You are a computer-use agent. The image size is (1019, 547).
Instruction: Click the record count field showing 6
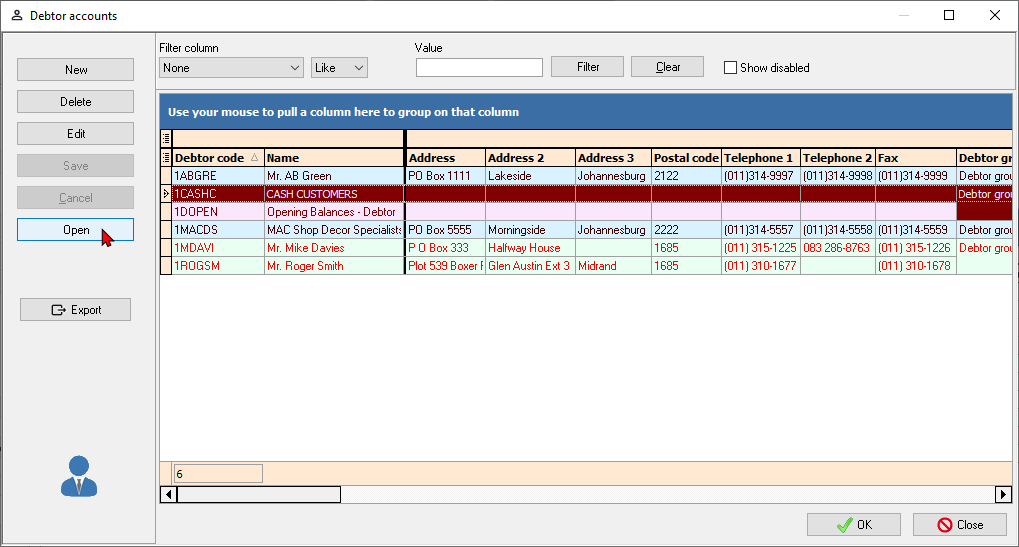[218, 474]
